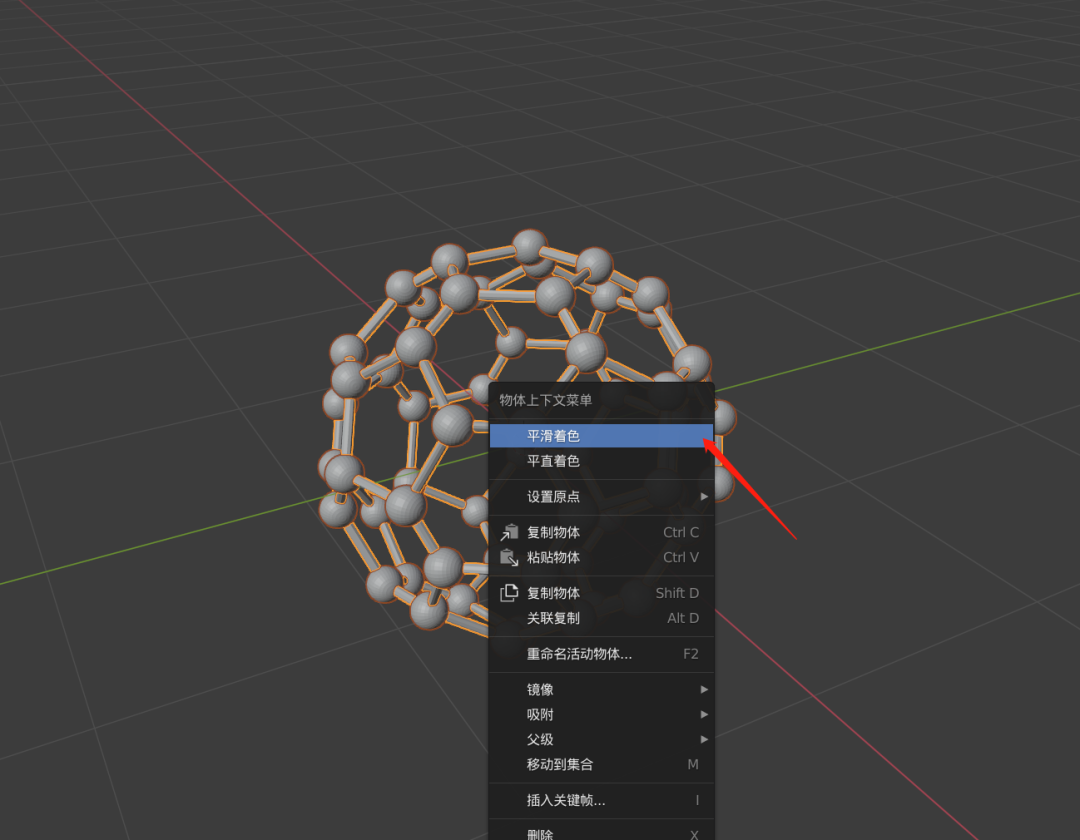This screenshot has width=1080, height=840.
Task: Expand arrow next to 吸附
Action: tap(704, 714)
